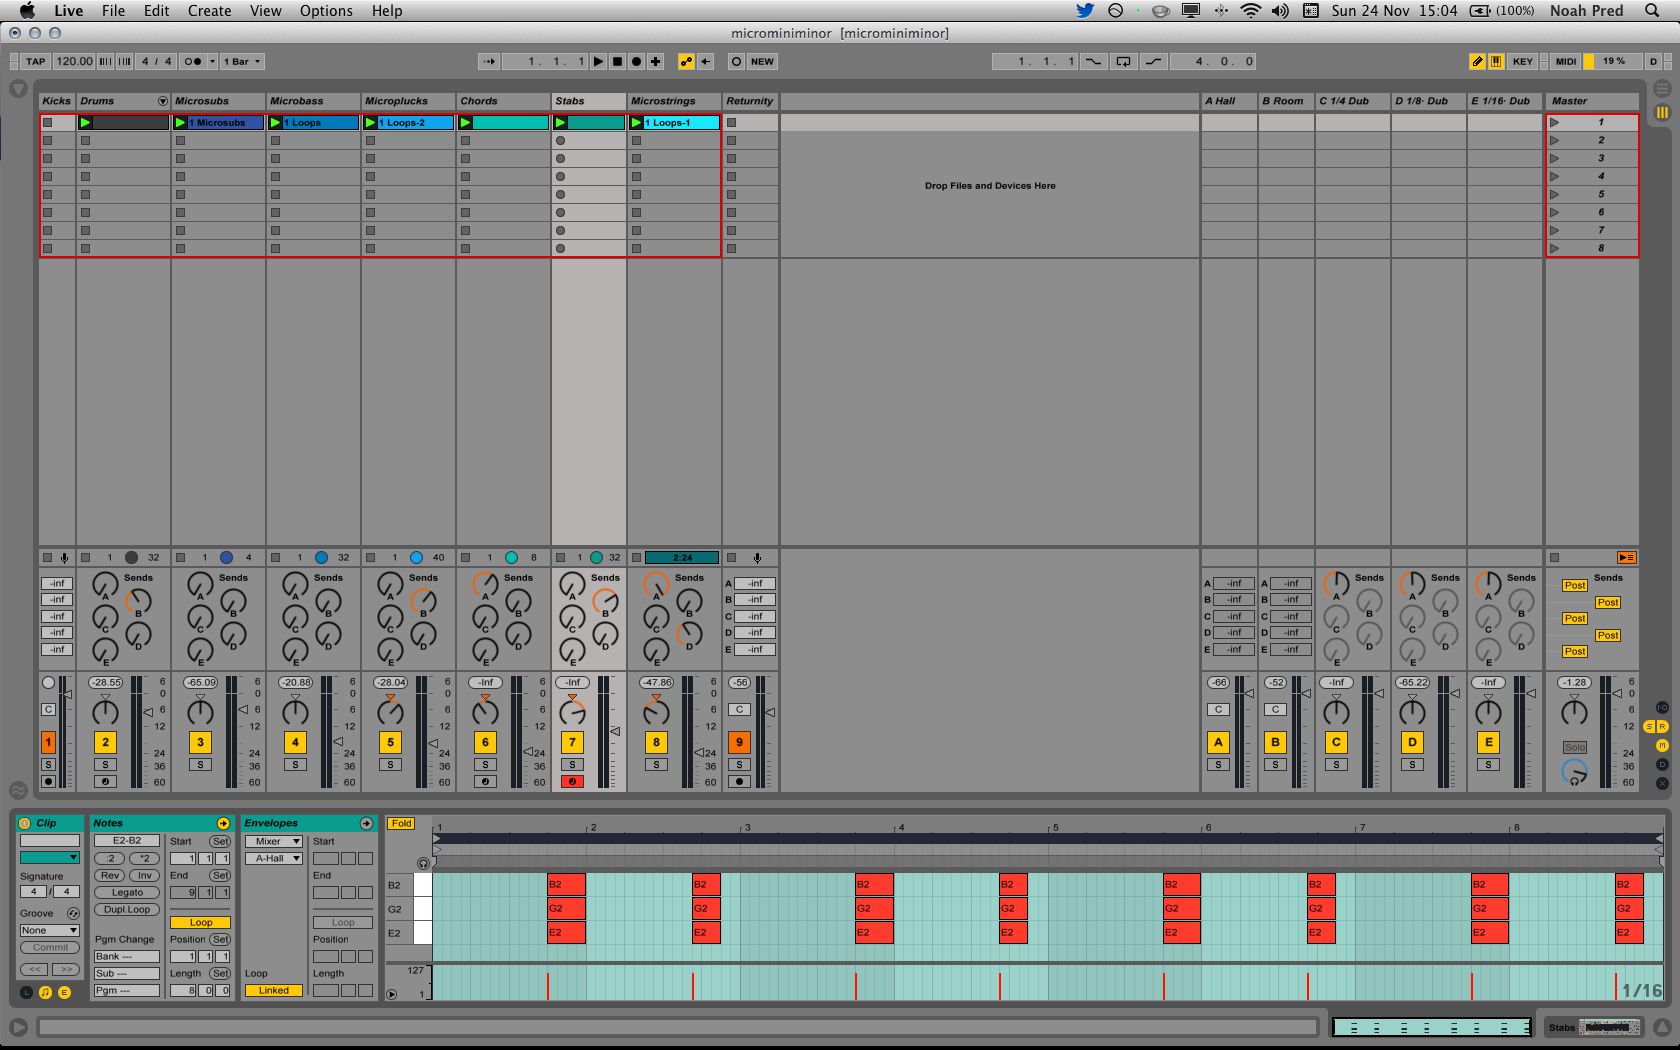Open the Create menu
The height and width of the screenshot is (1050, 1680).
[209, 11]
